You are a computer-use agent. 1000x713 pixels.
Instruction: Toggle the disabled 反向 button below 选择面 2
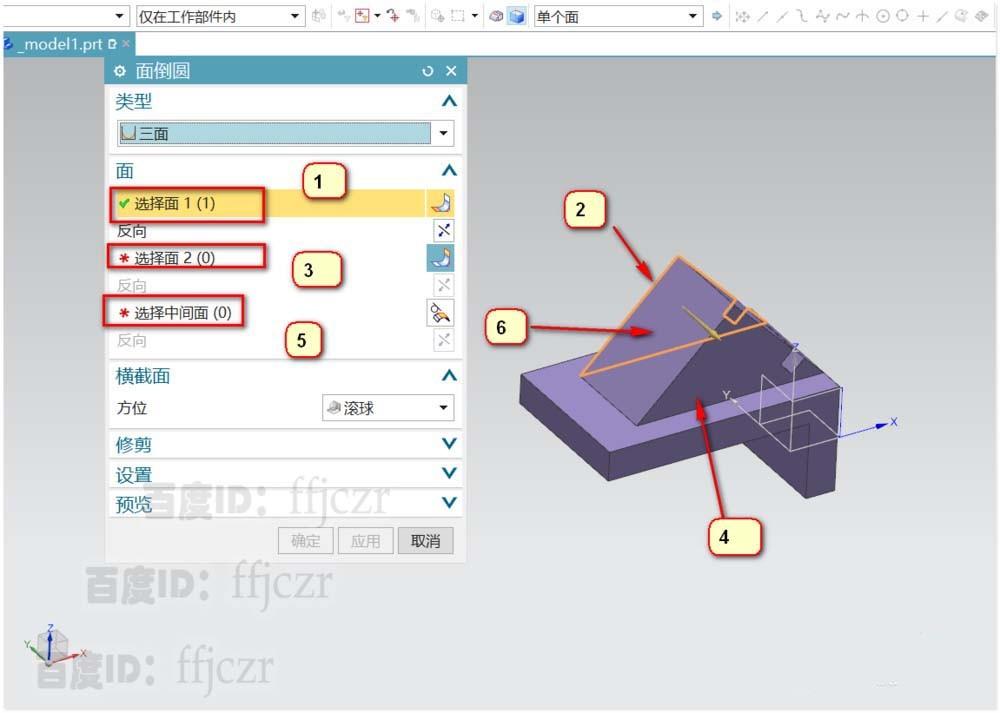(x=443, y=284)
